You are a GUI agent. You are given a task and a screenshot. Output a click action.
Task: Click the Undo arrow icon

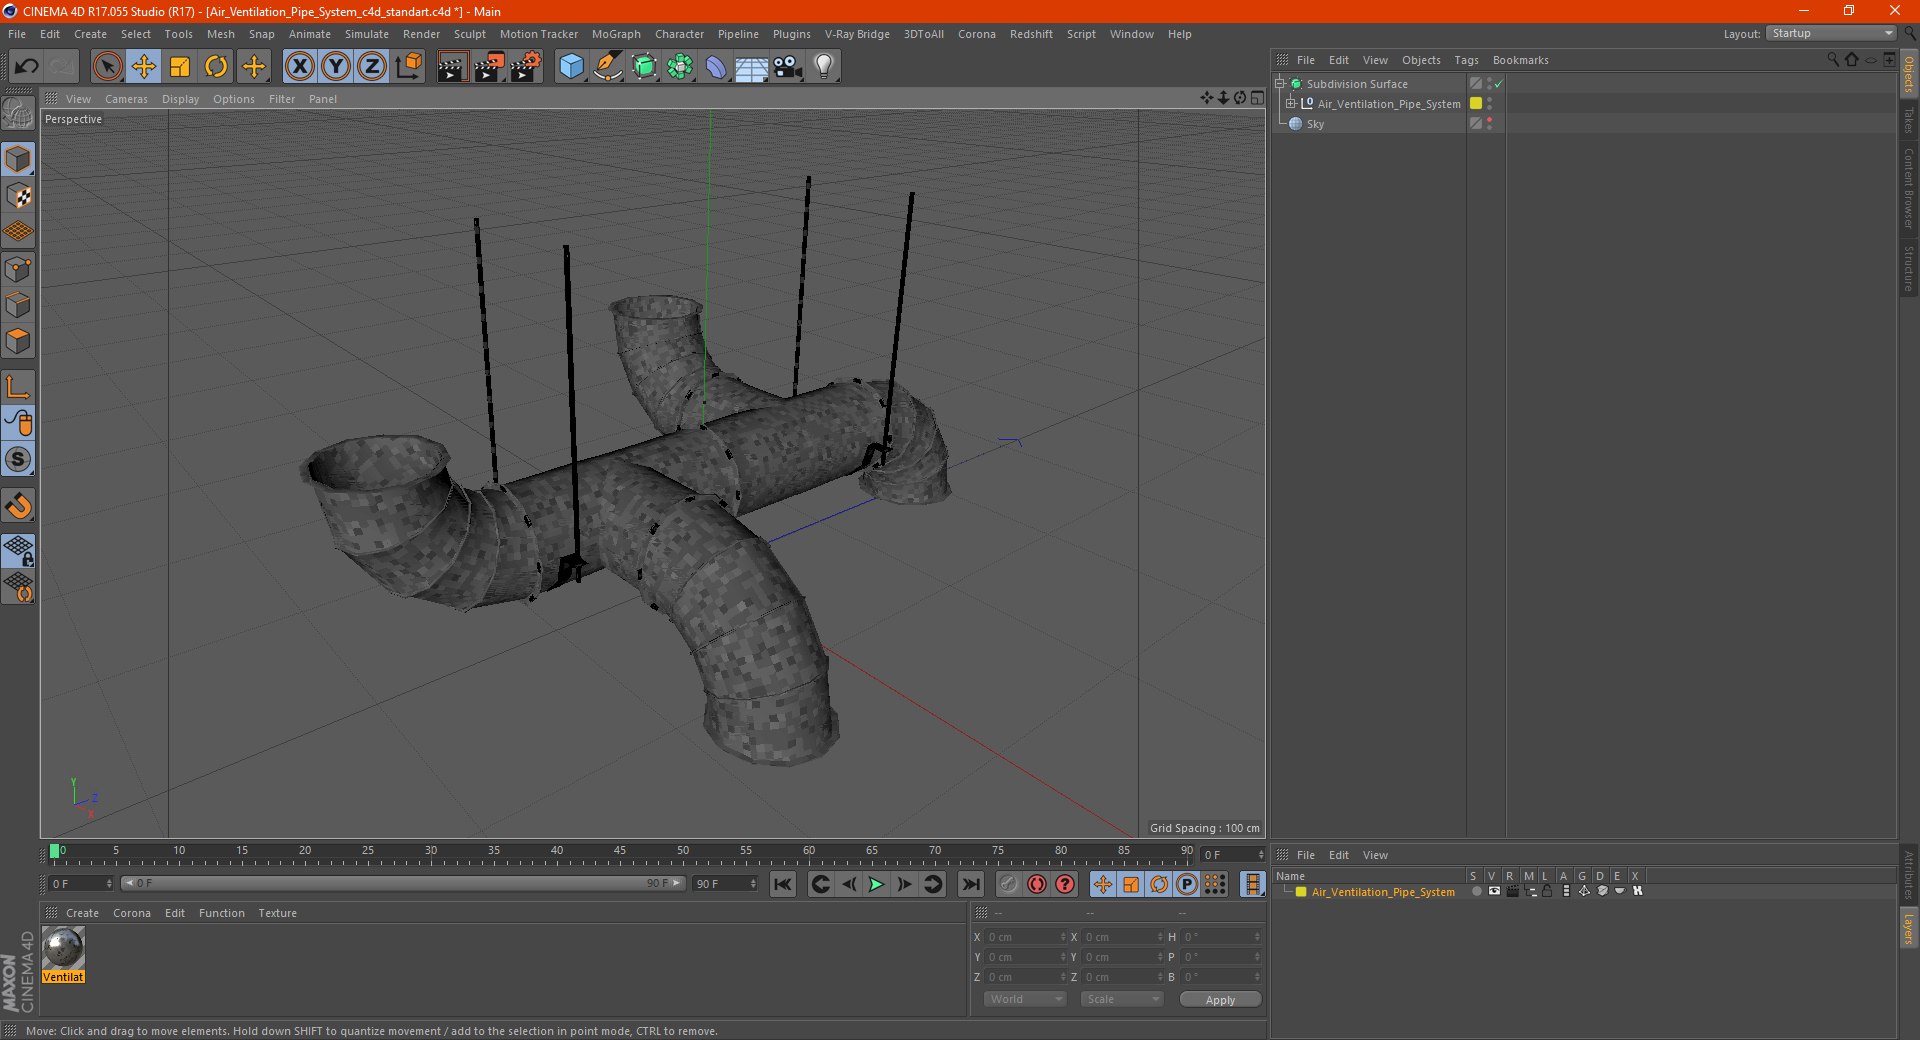click(x=27, y=67)
